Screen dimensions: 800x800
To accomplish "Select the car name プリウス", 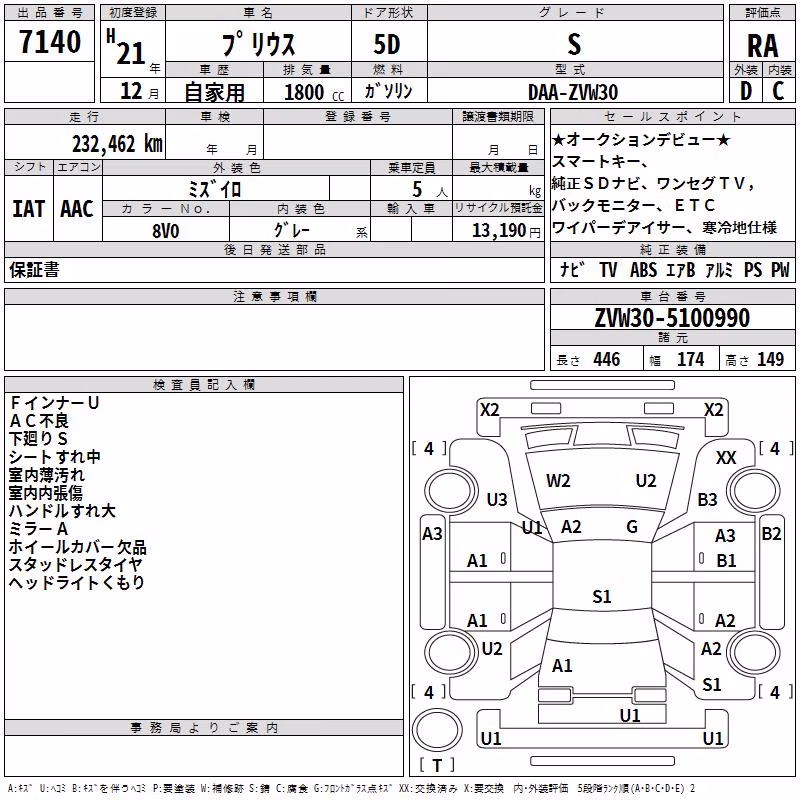I will [x=259, y=44].
